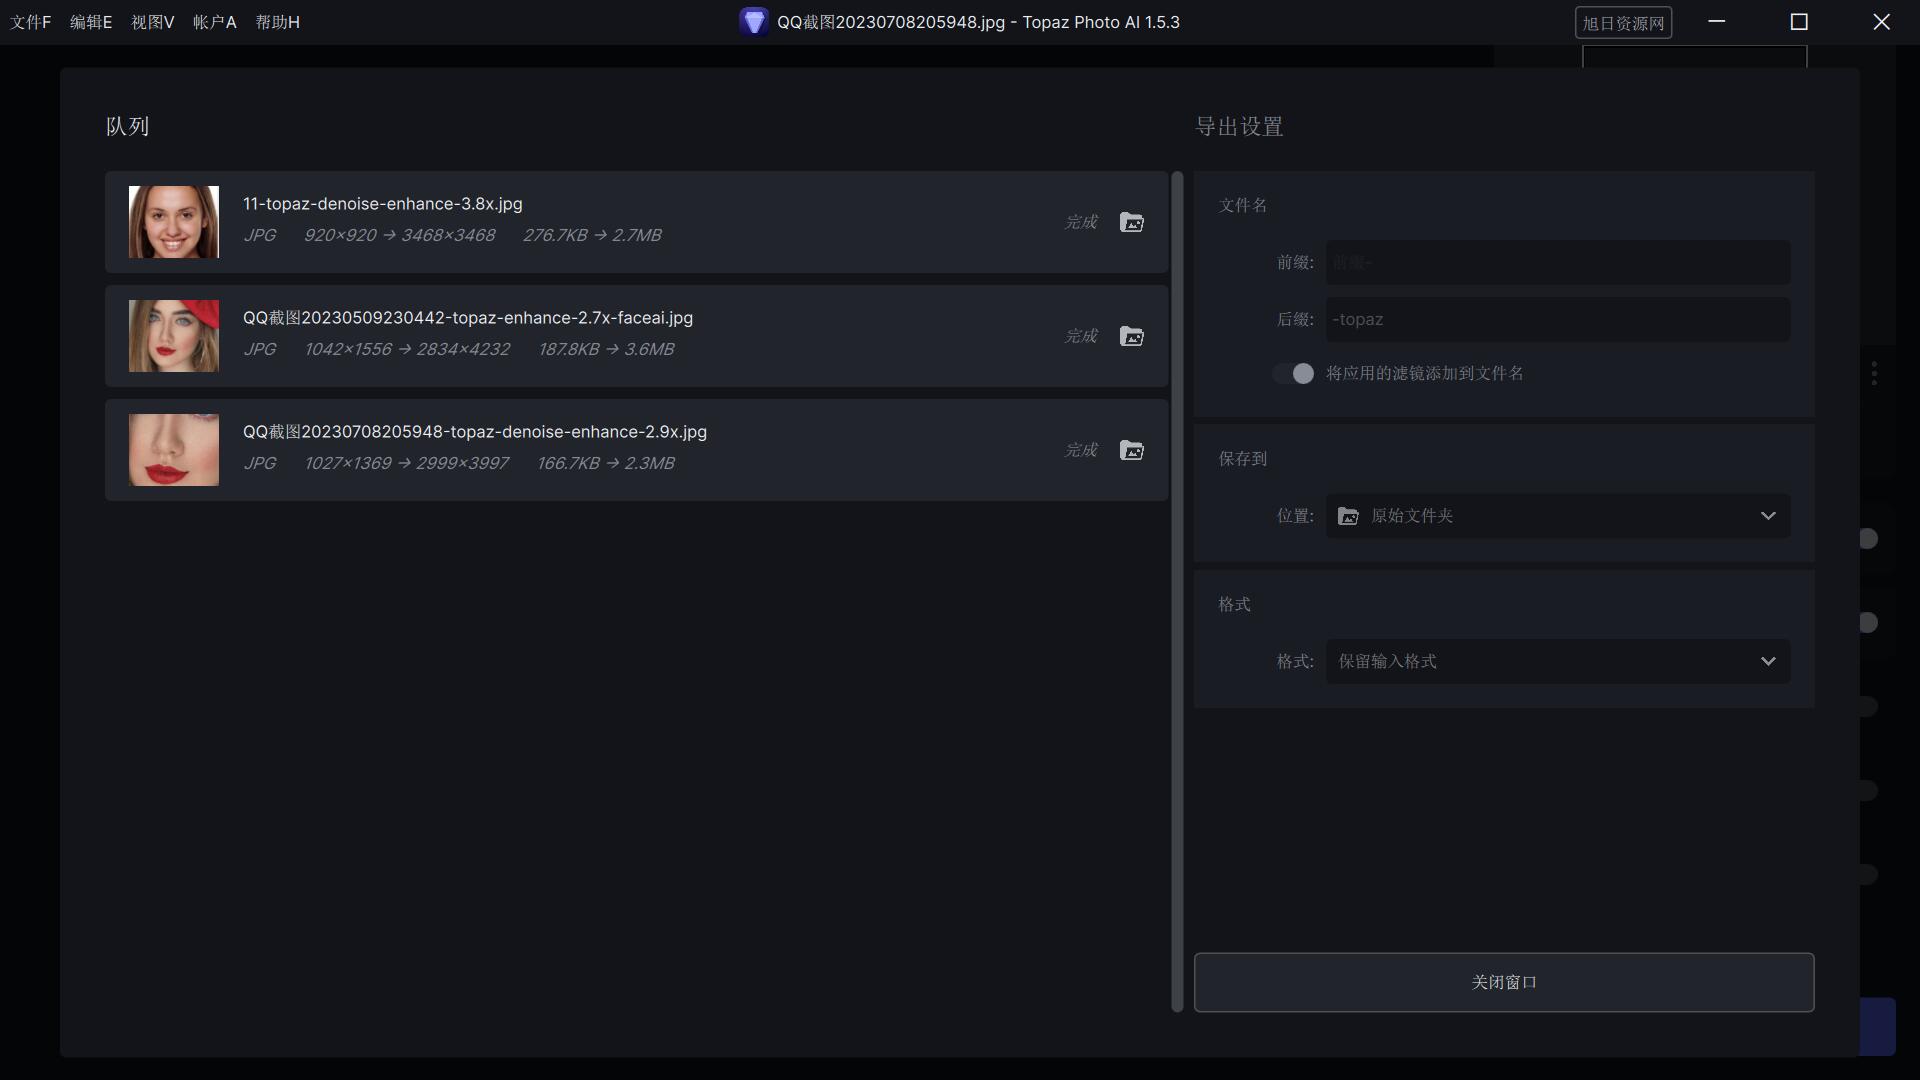Click the 关闭窗口 button
The image size is (1920, 1080).
pos(1504,982)
